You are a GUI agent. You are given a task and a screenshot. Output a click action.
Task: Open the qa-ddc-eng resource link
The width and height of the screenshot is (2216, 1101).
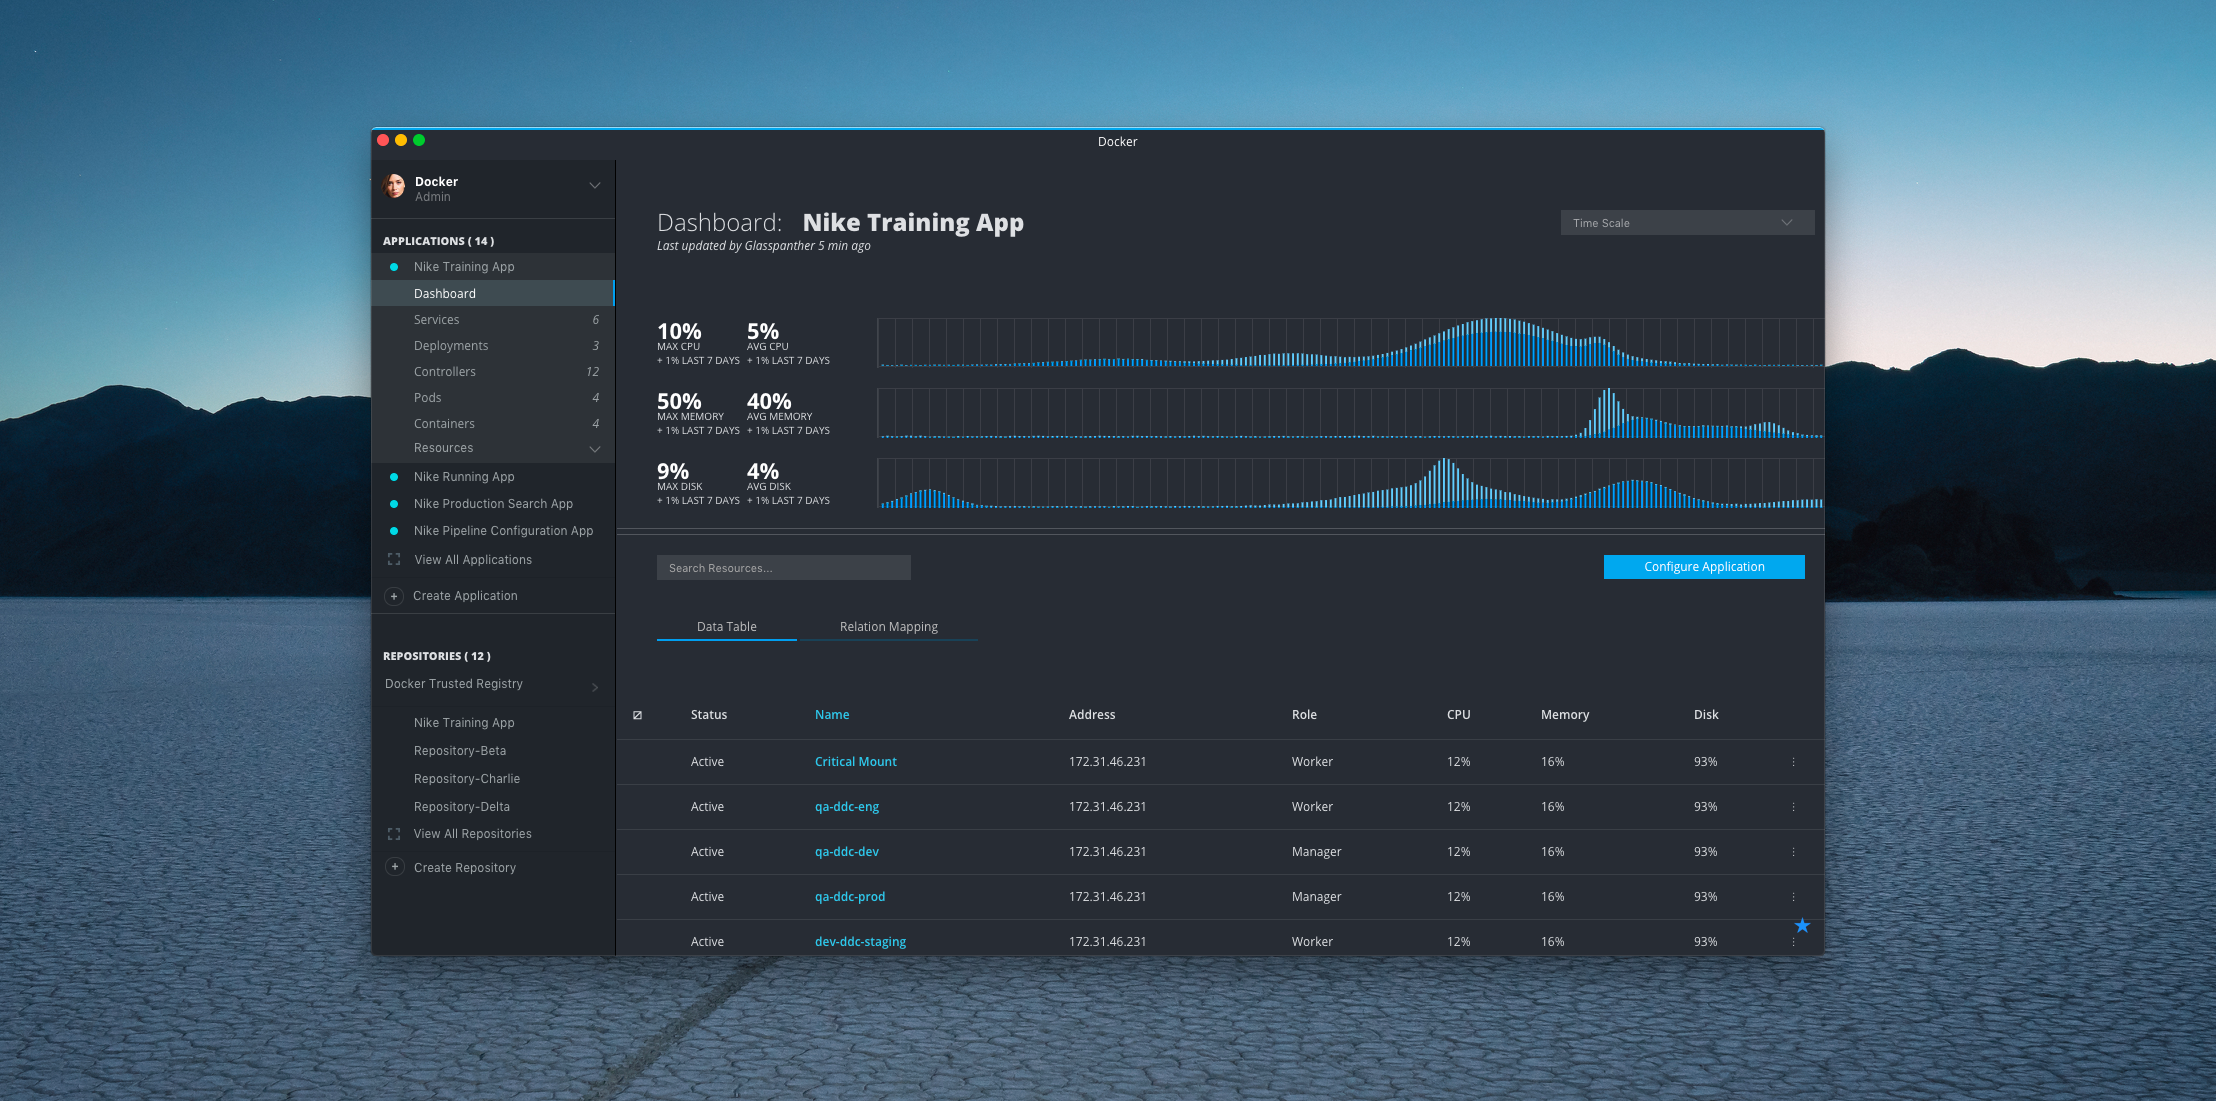(x=847, y=807)
